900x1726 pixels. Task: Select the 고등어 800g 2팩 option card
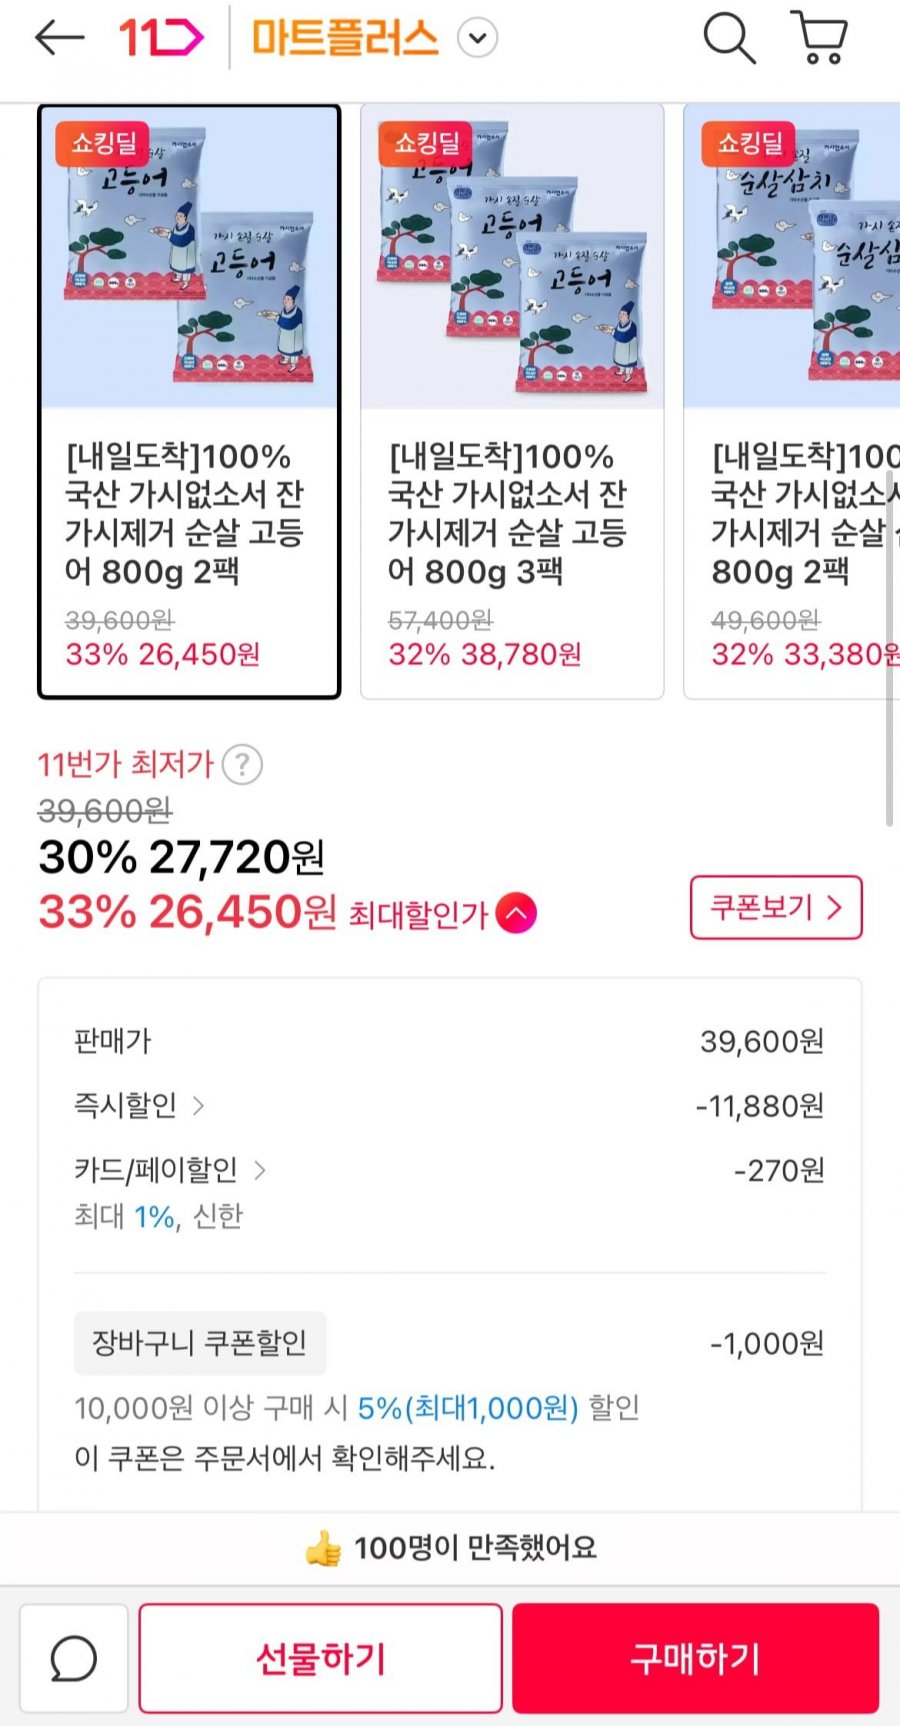tap(189, 402)
